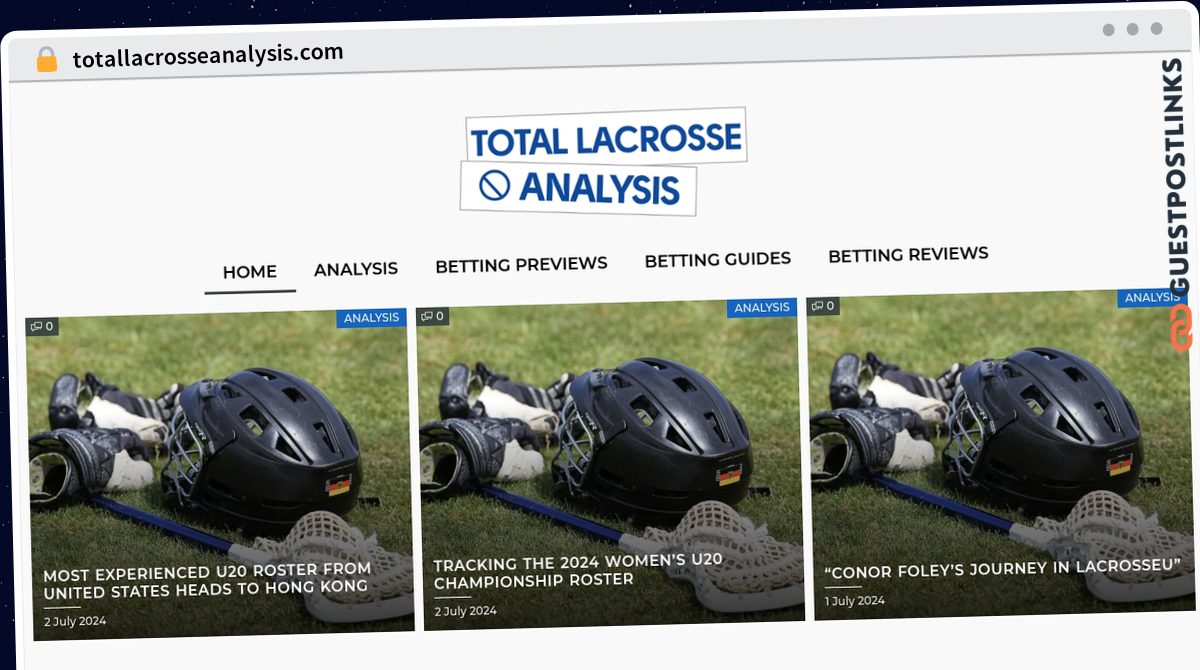Select the Analysis tag on third article
This screenshot has width=1200, height=670.
point(1151,298)
